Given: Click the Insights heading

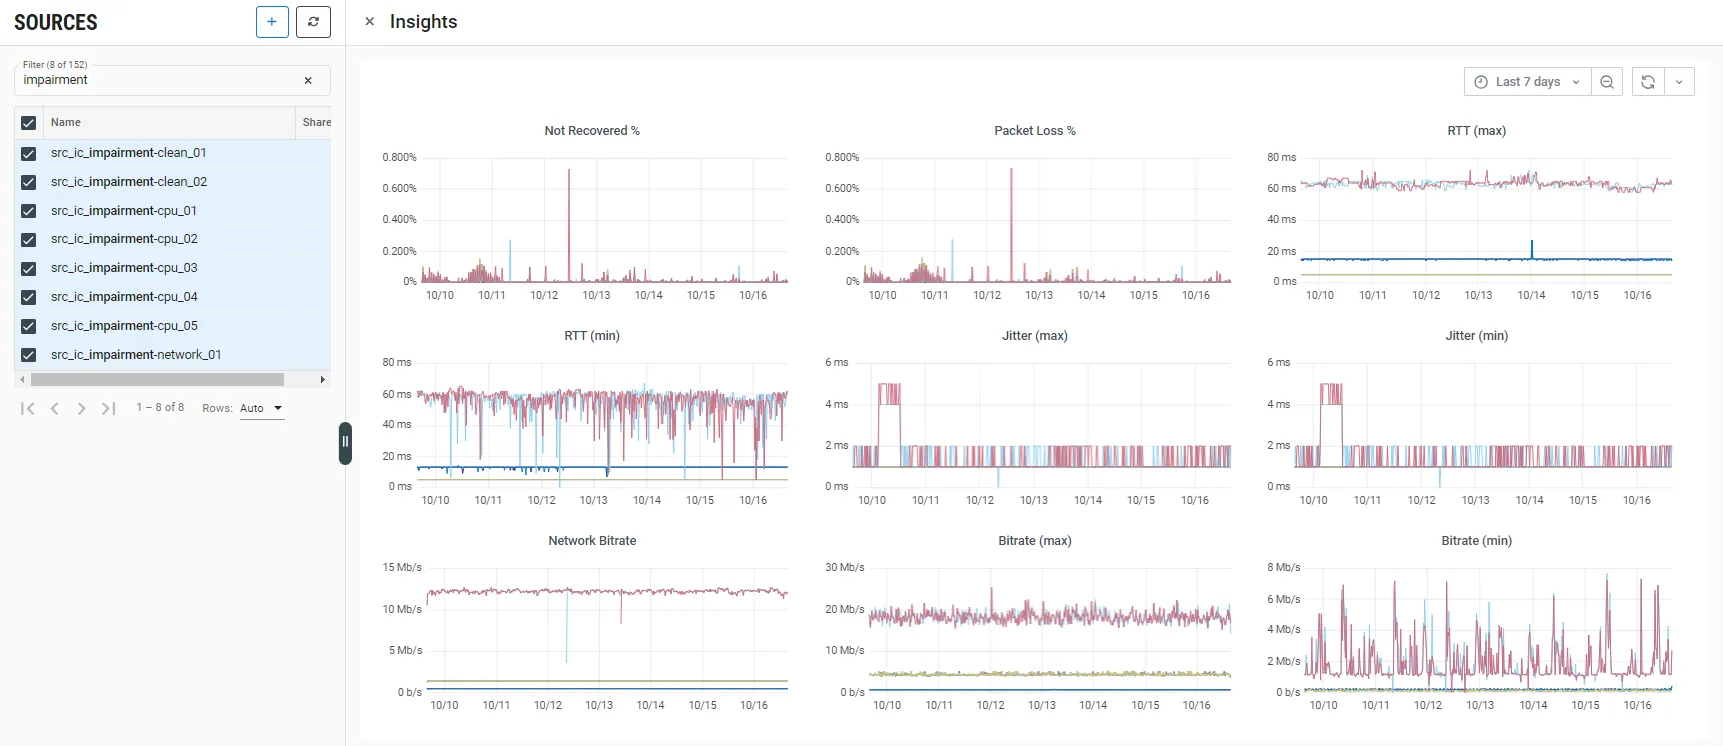Looking at the screenshot, I should click(x=423, y=22).
